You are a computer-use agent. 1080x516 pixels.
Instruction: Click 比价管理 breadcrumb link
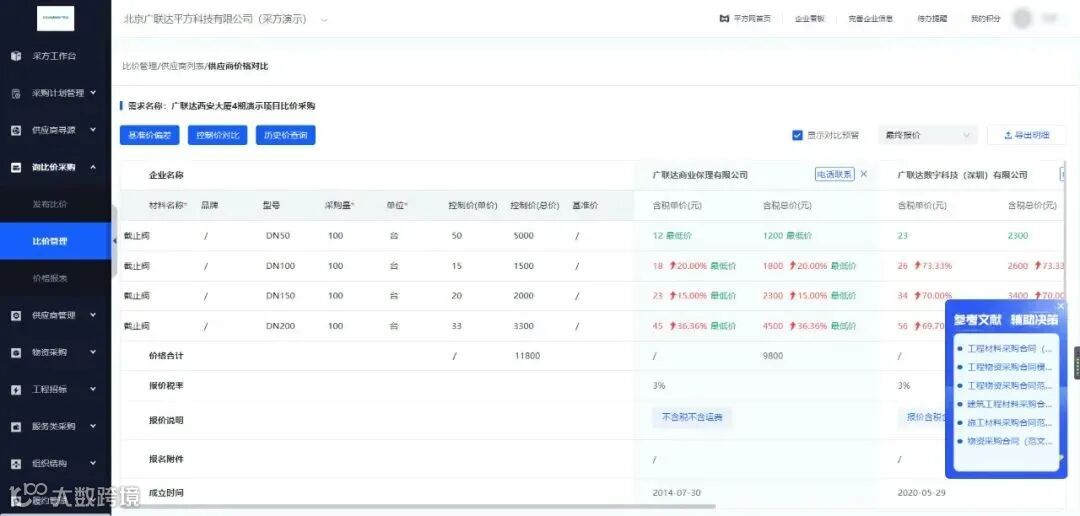coord(140,66)
